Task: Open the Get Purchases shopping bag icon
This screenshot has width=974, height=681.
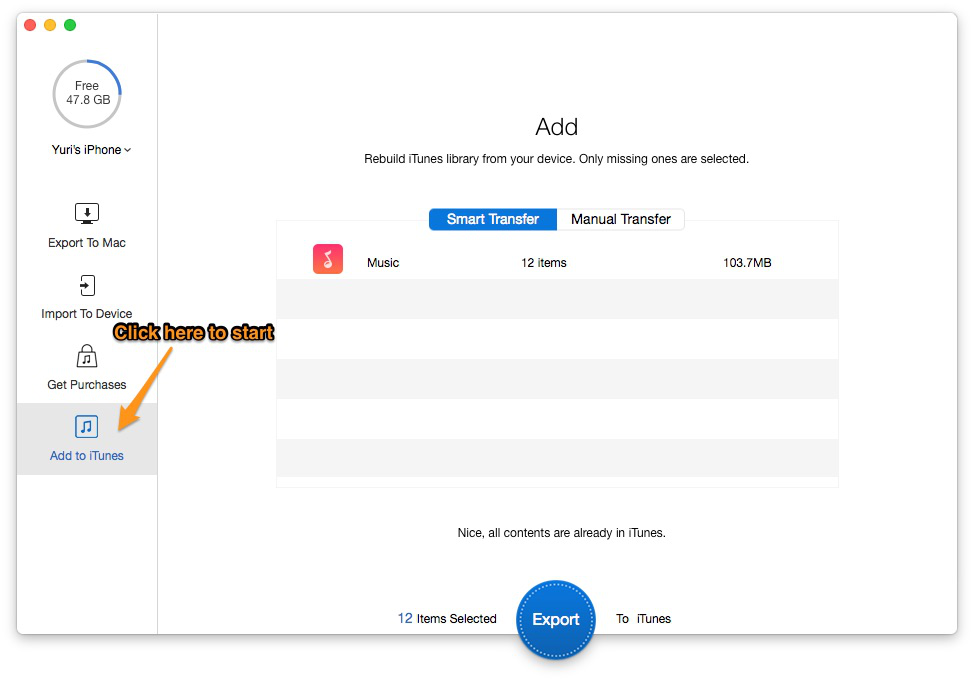Action: click(x=87, y=357)
